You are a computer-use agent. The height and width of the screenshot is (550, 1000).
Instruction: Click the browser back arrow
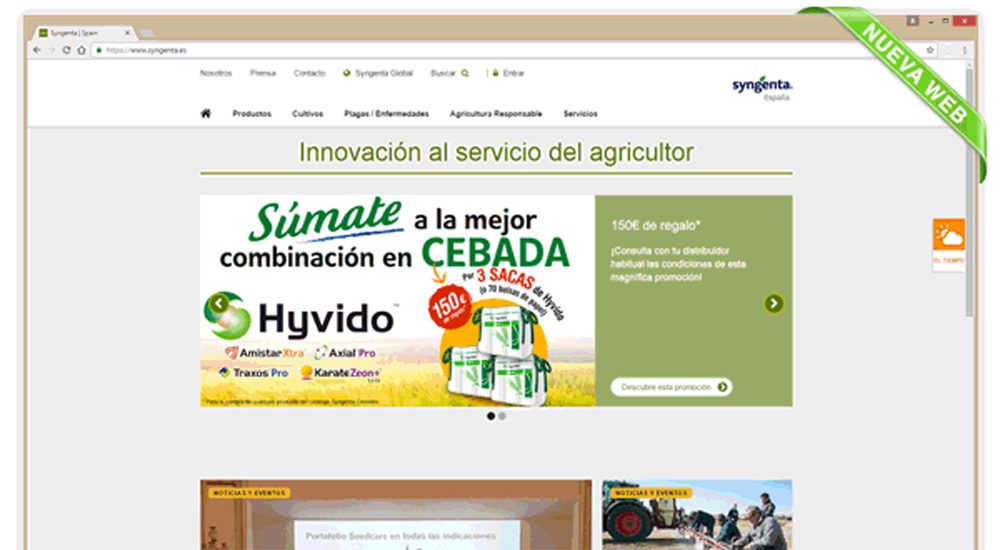point(38,50)
